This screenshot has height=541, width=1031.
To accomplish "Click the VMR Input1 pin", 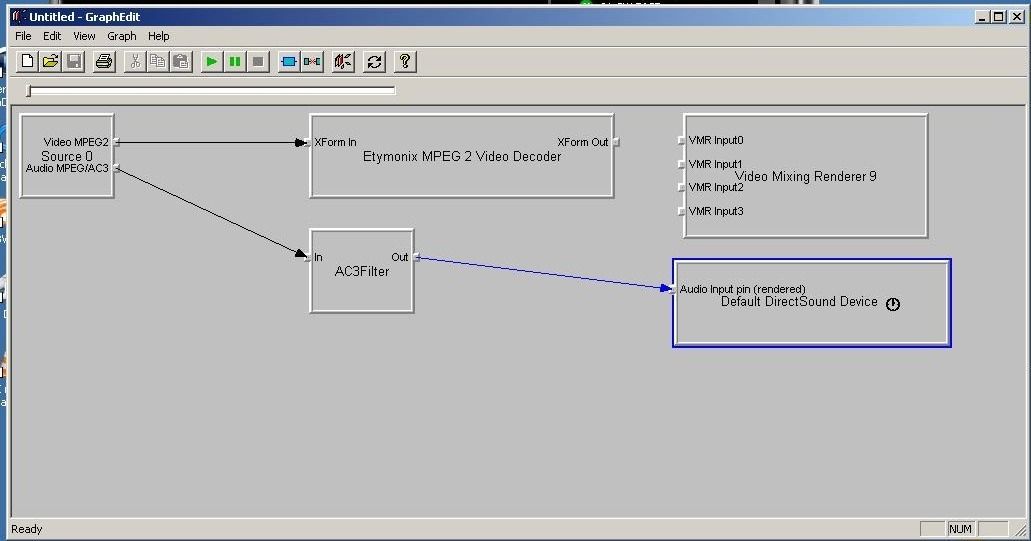I will click(x=681, y=164).
